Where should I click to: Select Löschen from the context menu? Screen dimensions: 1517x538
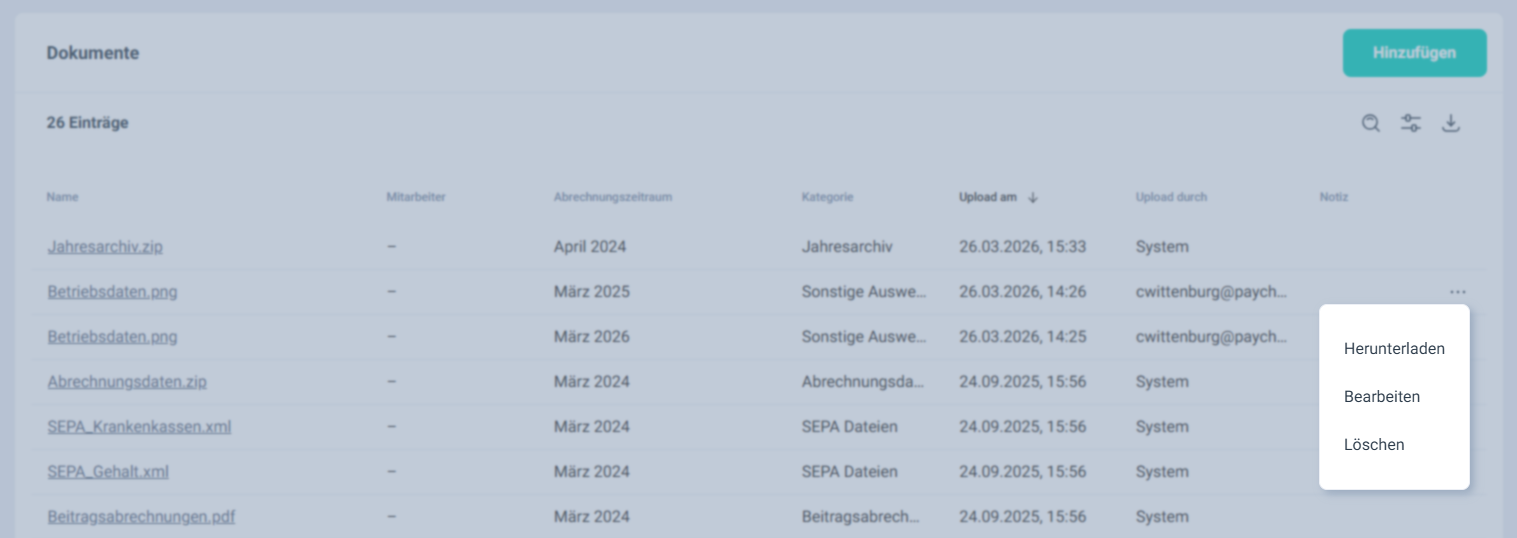[1374, 445]
